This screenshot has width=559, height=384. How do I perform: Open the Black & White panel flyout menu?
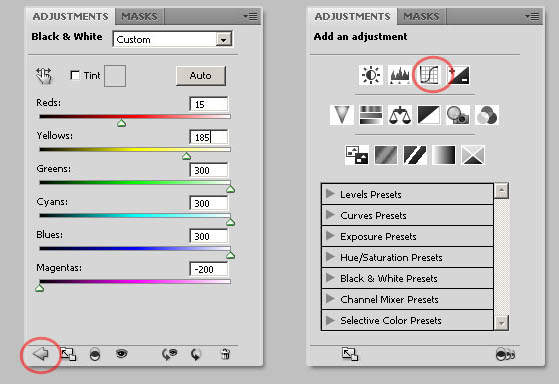pos(250,16)
